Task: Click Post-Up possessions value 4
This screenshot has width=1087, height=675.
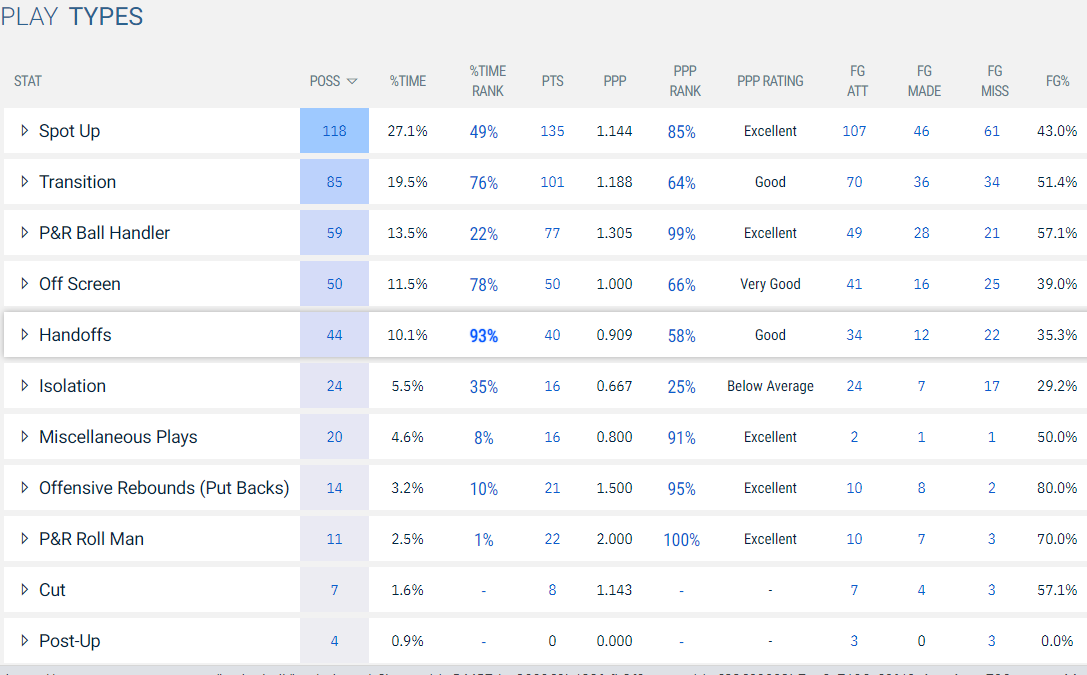Action: coord(334,641)
